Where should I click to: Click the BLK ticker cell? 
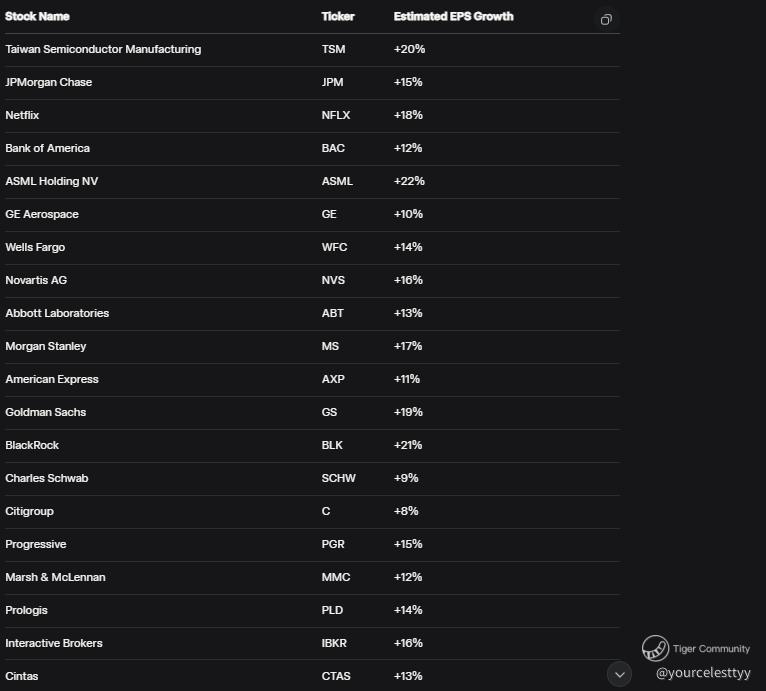333,445
